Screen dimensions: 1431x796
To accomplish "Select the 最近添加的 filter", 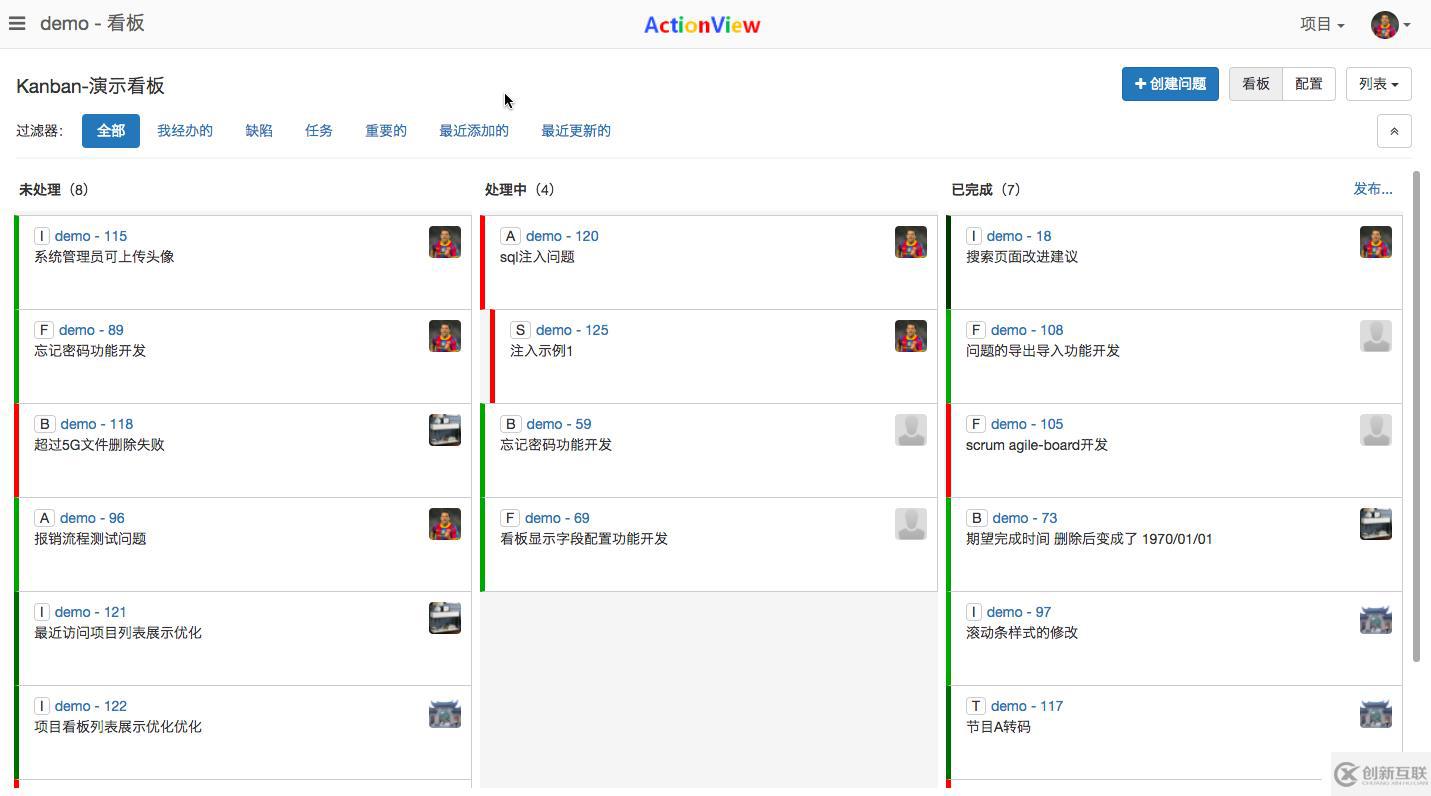I will [x=474, y=131].
